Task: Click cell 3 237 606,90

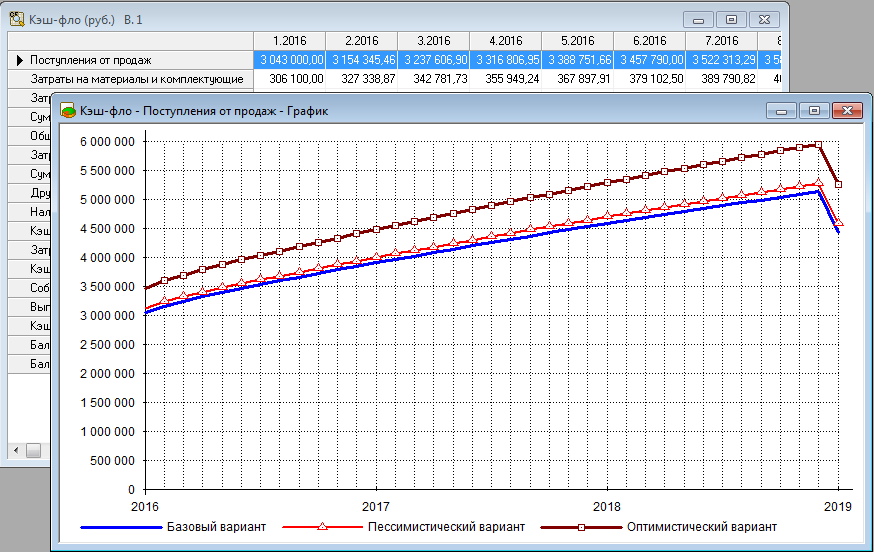Action: click(x=434, y=60)
